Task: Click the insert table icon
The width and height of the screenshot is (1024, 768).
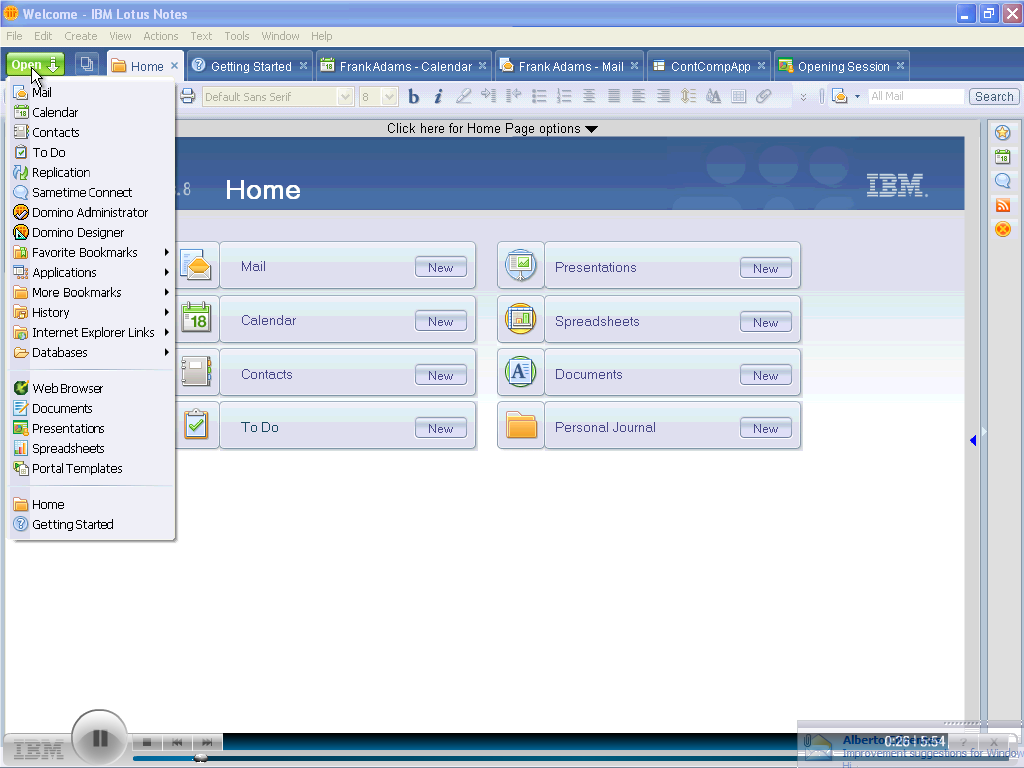Action: (x=739, y=97)
